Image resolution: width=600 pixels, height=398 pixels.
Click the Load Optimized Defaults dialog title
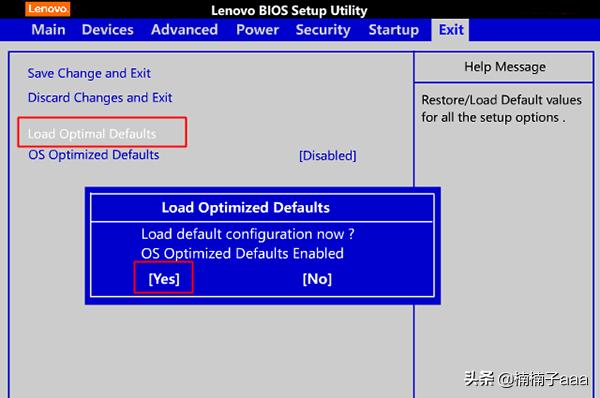coord(245,207)
